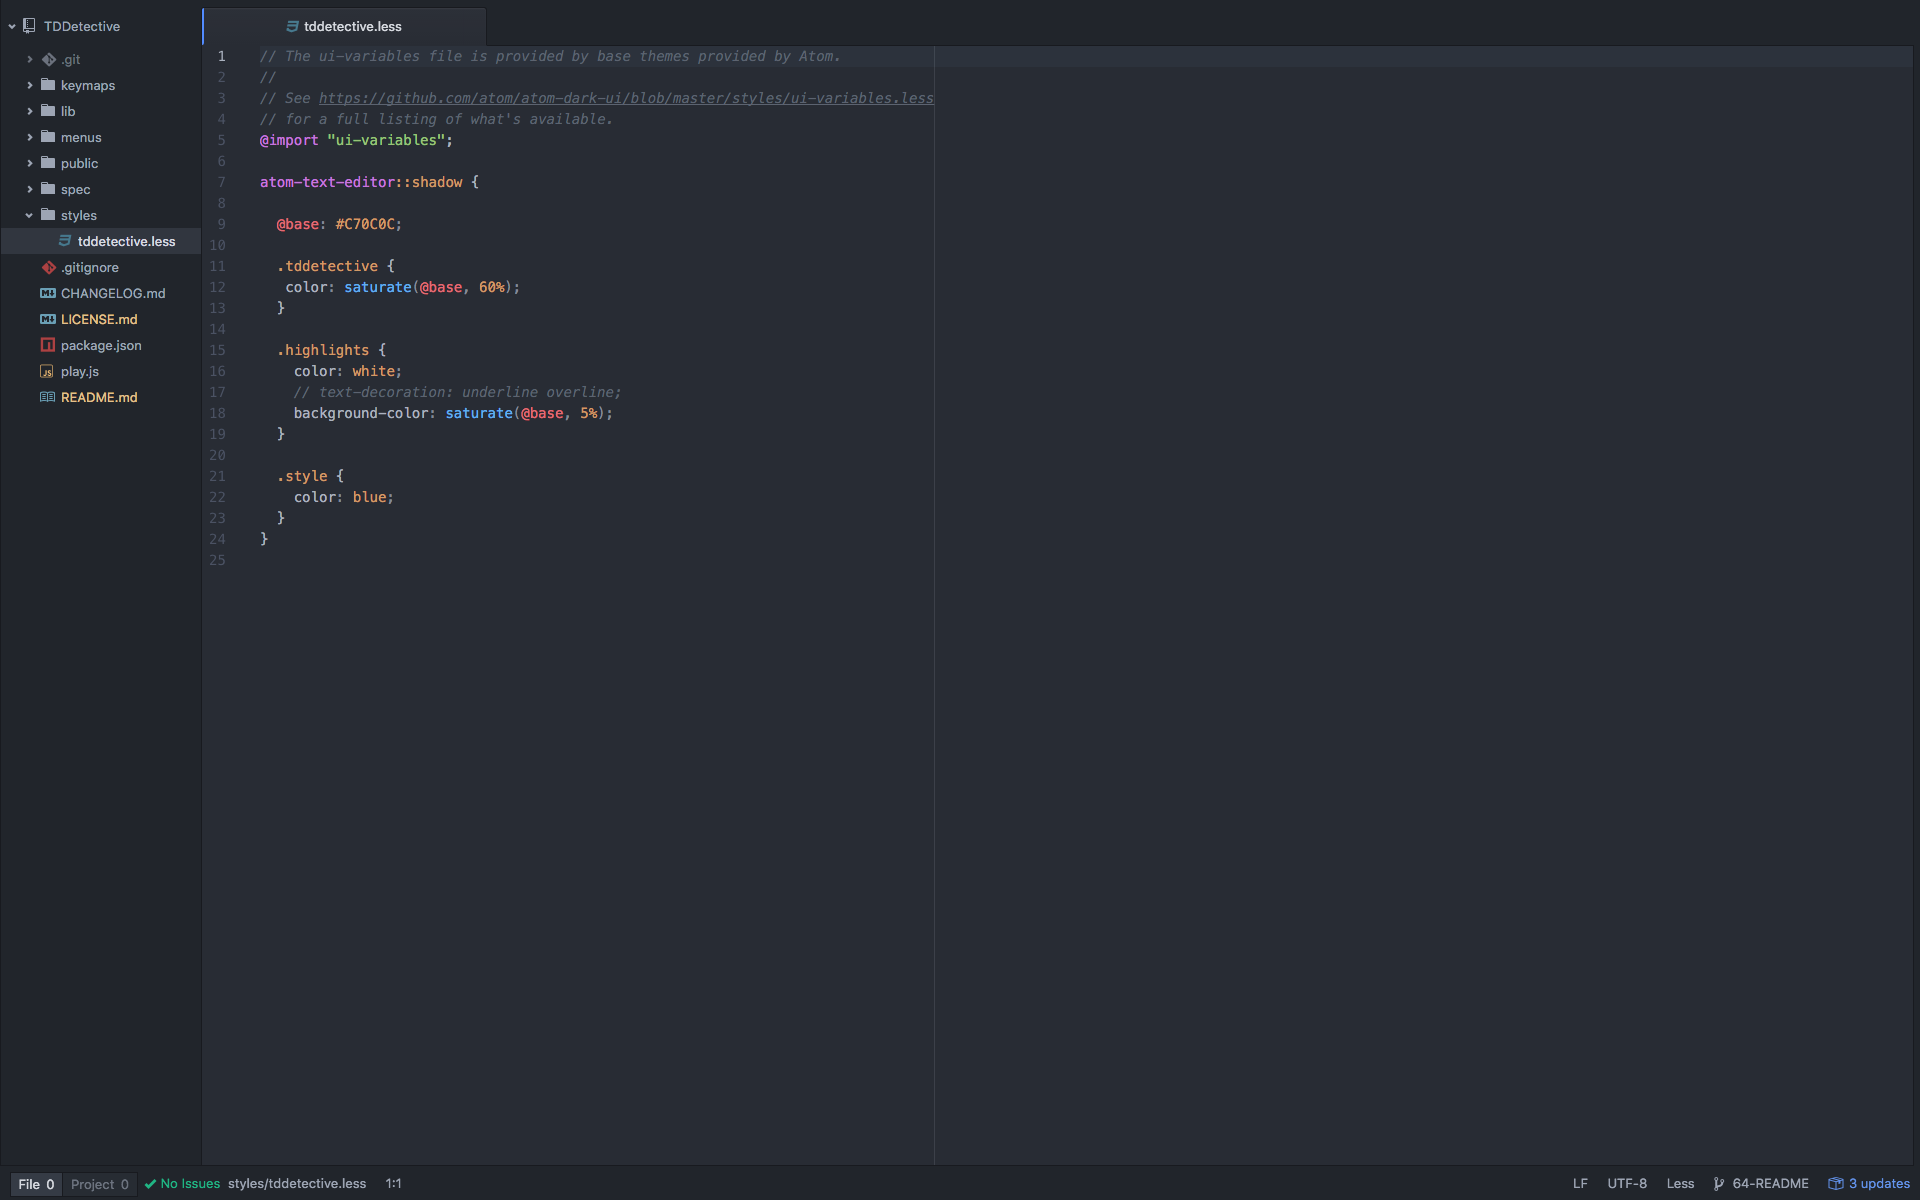Click the package updates icon in status bar

click(x=1836, y=1184)
